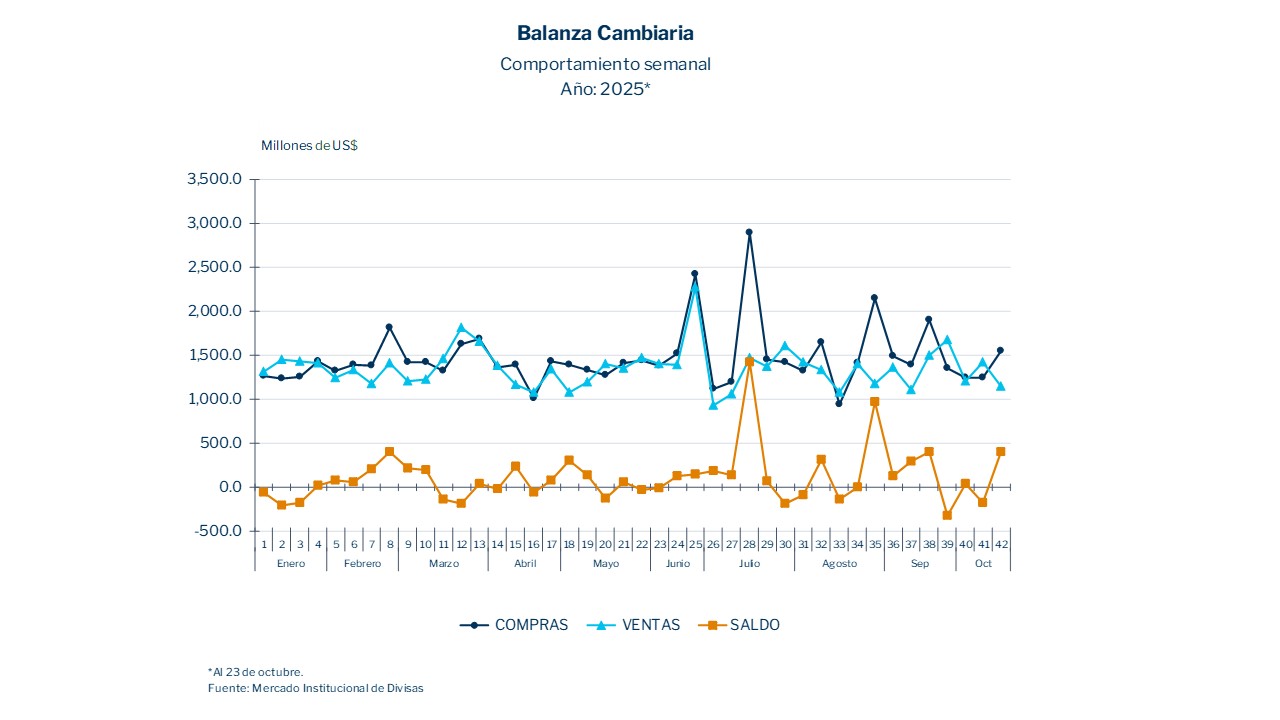Select the Millones de US$ axis label
1280x720 pixels.
(309, 145)
